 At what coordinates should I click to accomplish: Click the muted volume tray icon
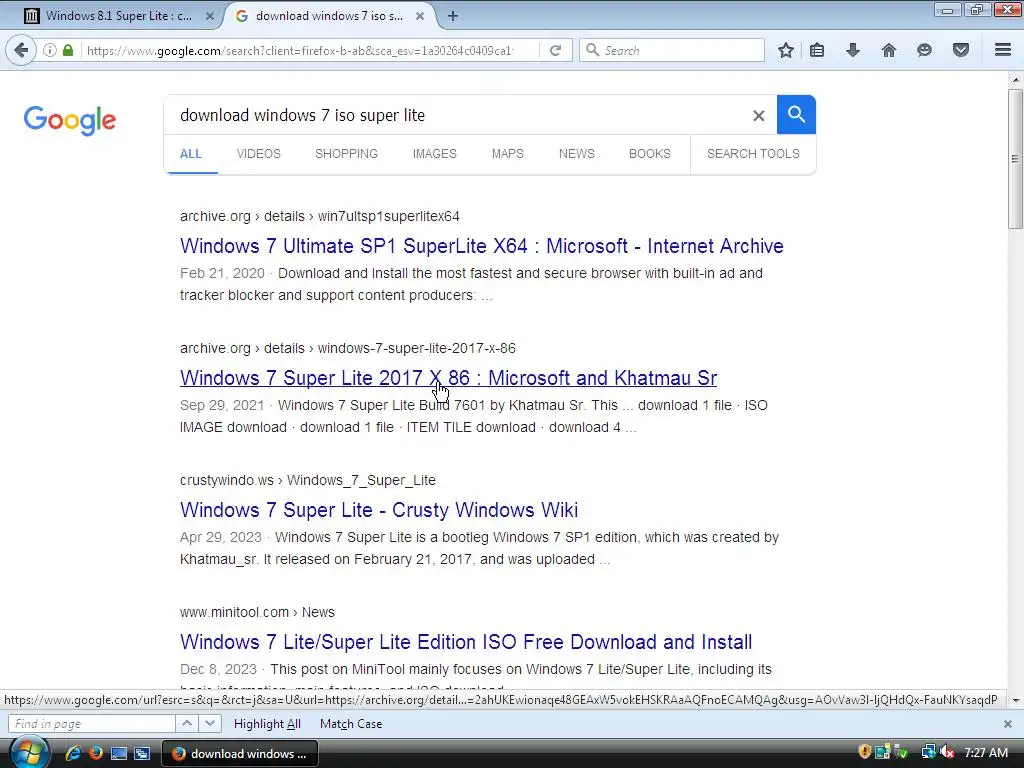[x=947, y=752]
